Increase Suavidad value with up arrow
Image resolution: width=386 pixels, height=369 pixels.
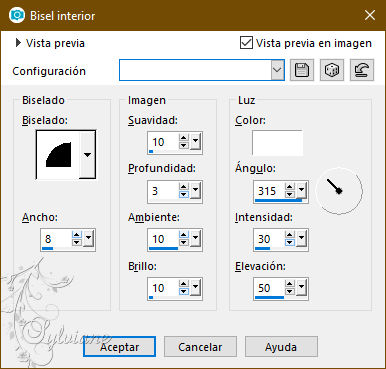(x=184, y=138)
